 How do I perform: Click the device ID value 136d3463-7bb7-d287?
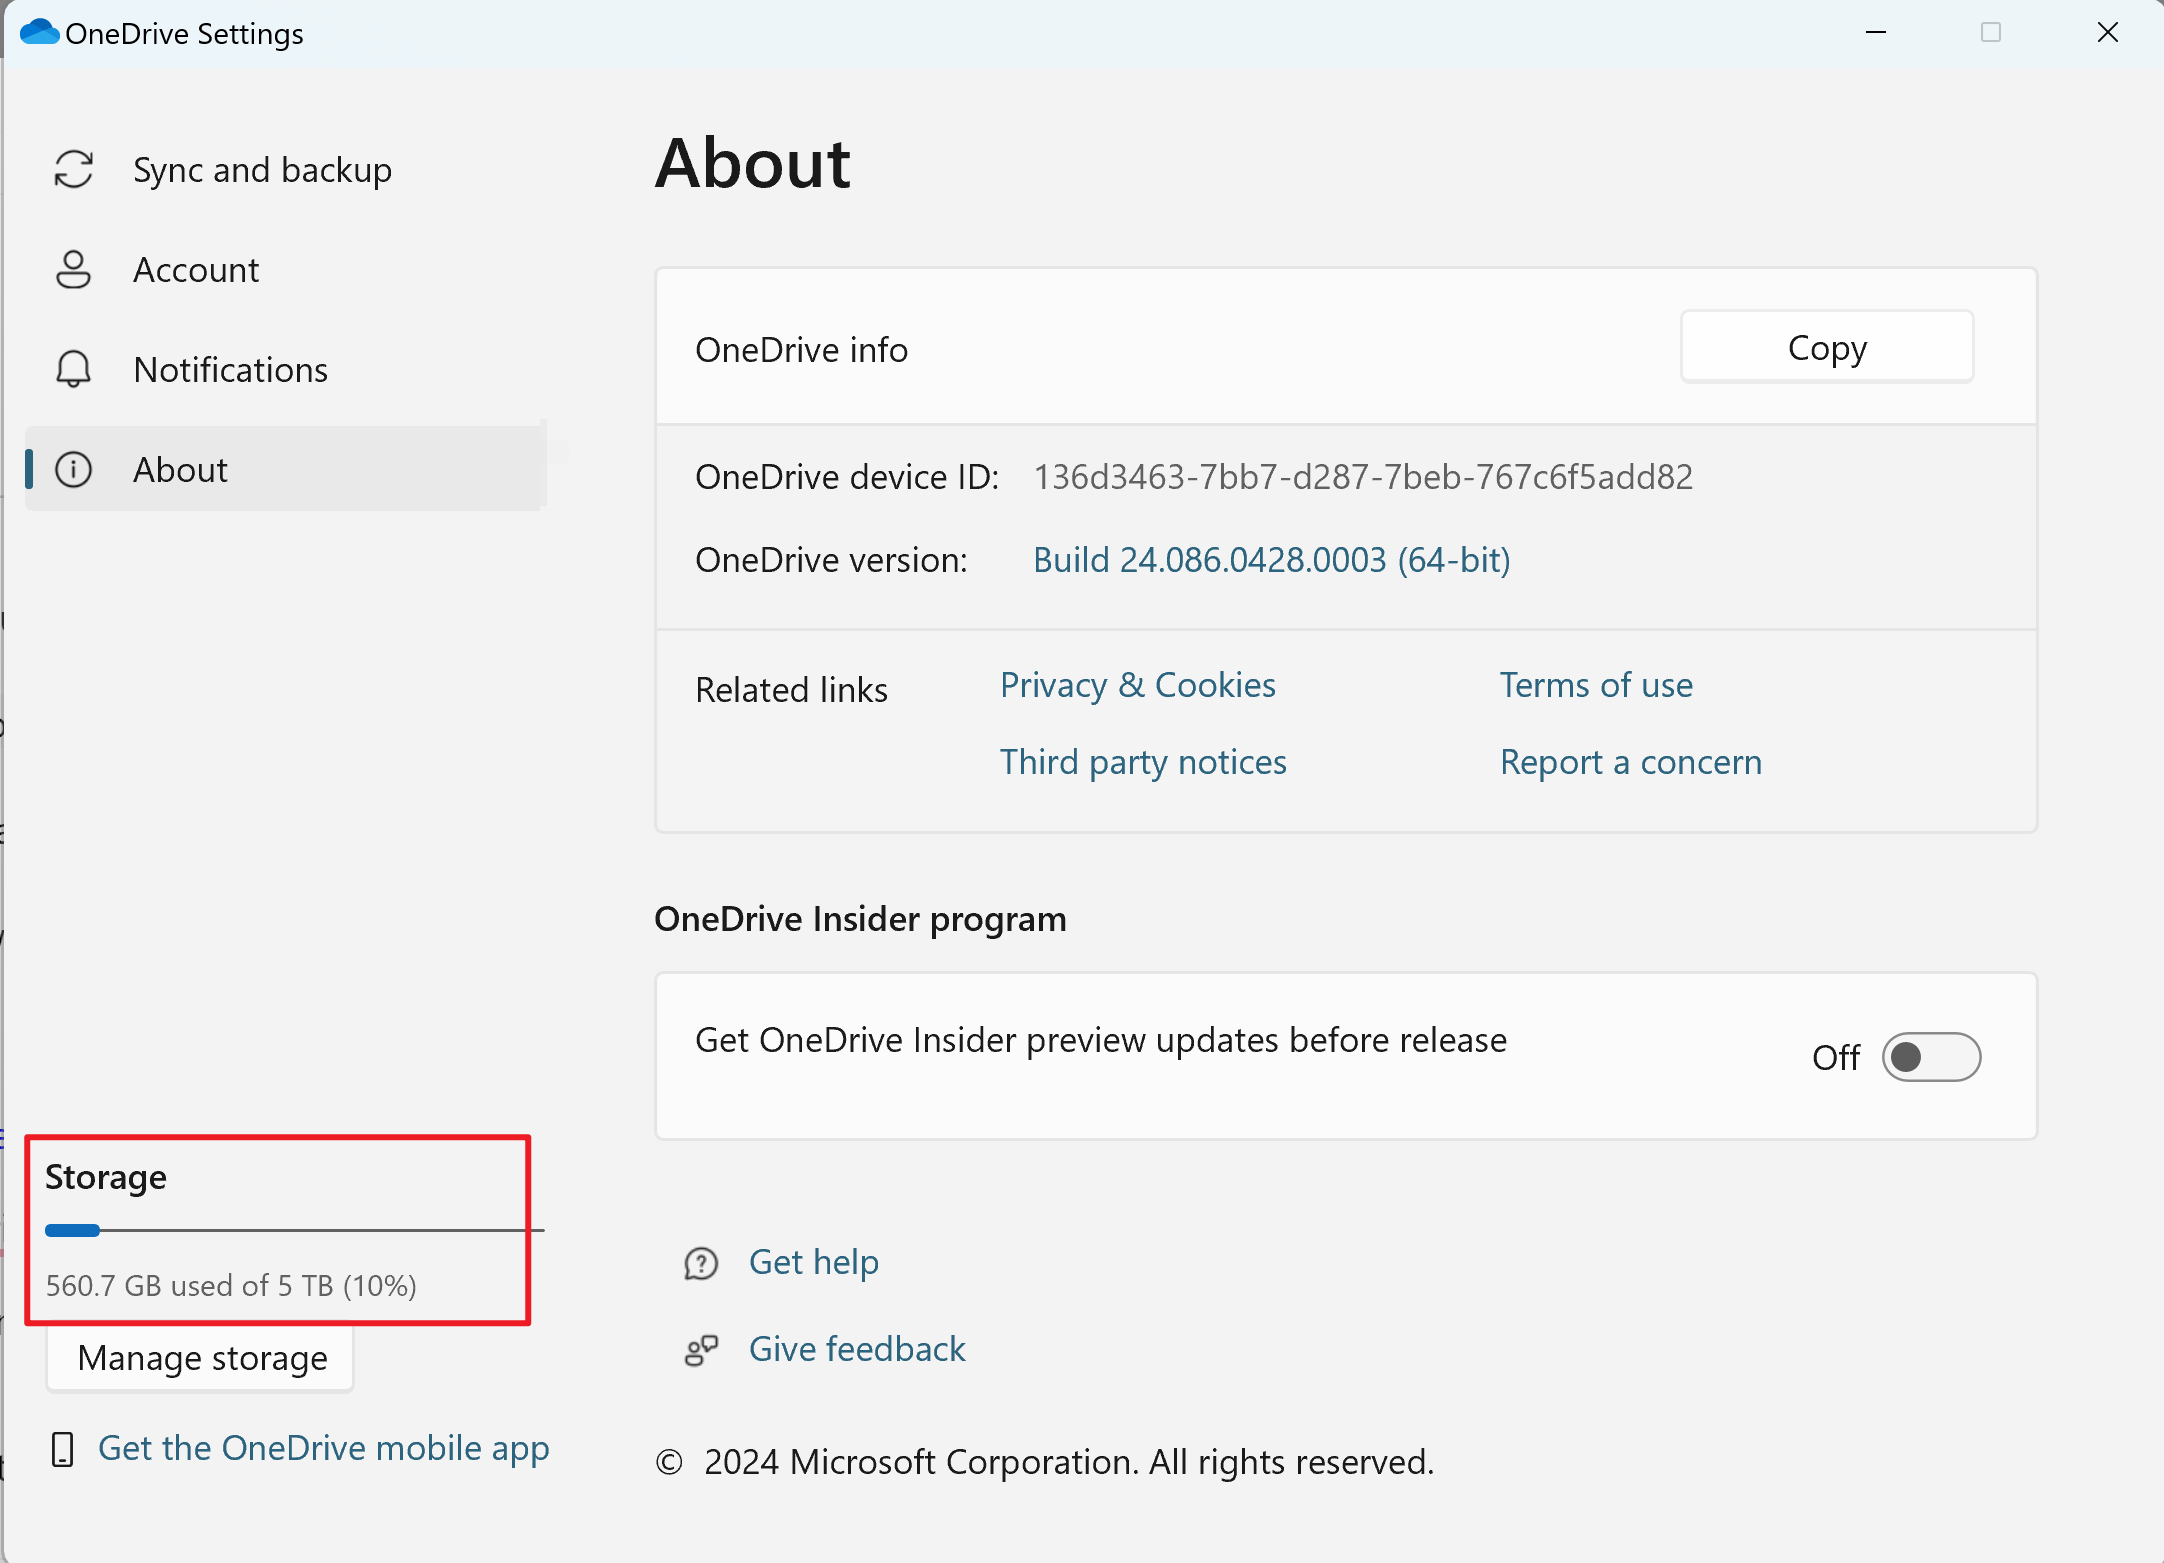pyautogui.click(x=1363, y=477)
